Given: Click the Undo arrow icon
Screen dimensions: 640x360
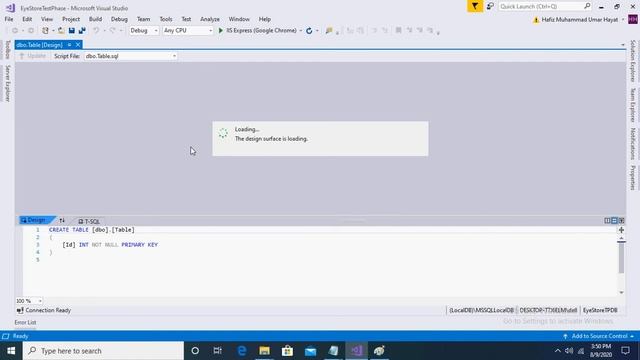Looking at the screenshot, I should 96,31.
